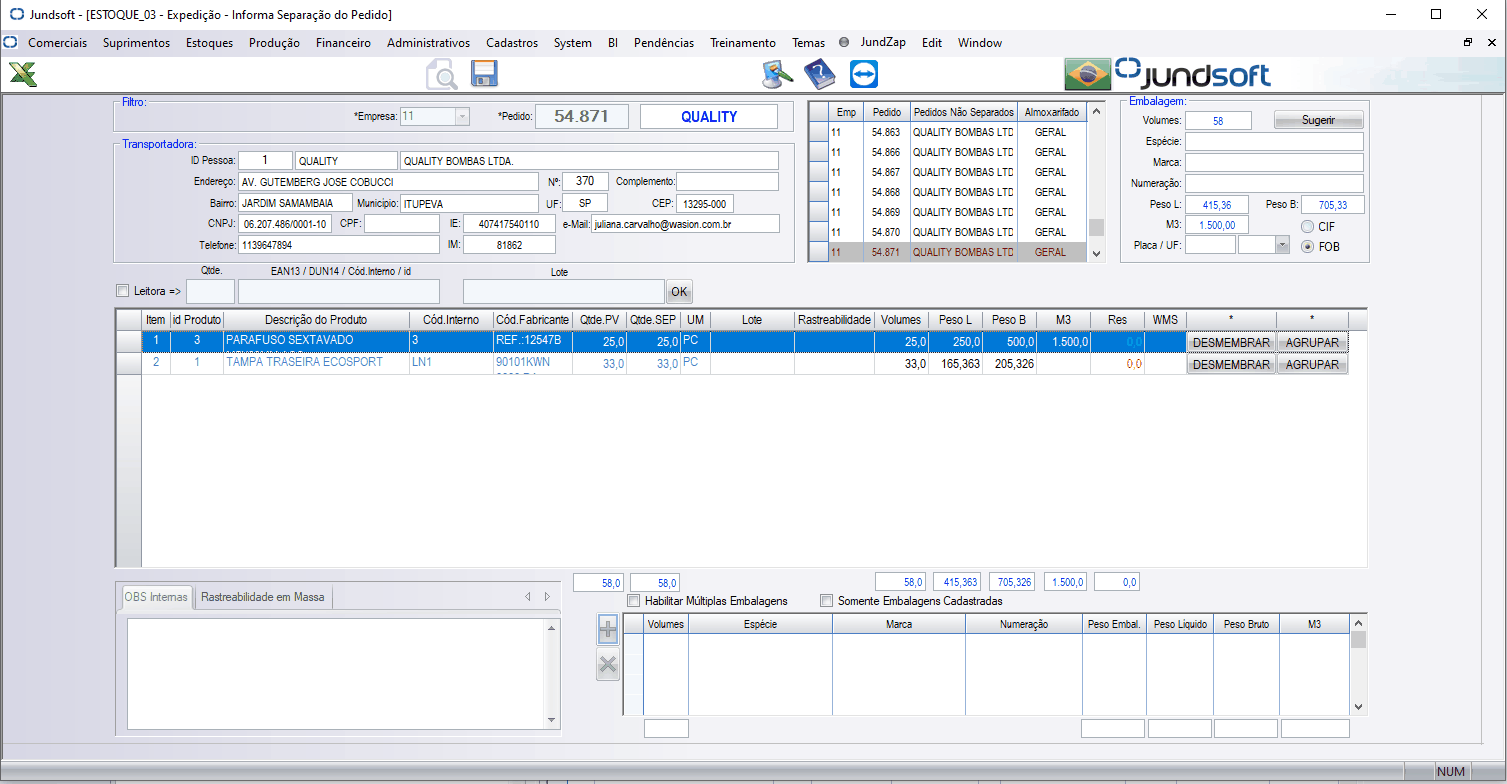Click packaging grid scroll-down arrow
Viewport: 1507px width, 784px height.
tap(1358, 706)
